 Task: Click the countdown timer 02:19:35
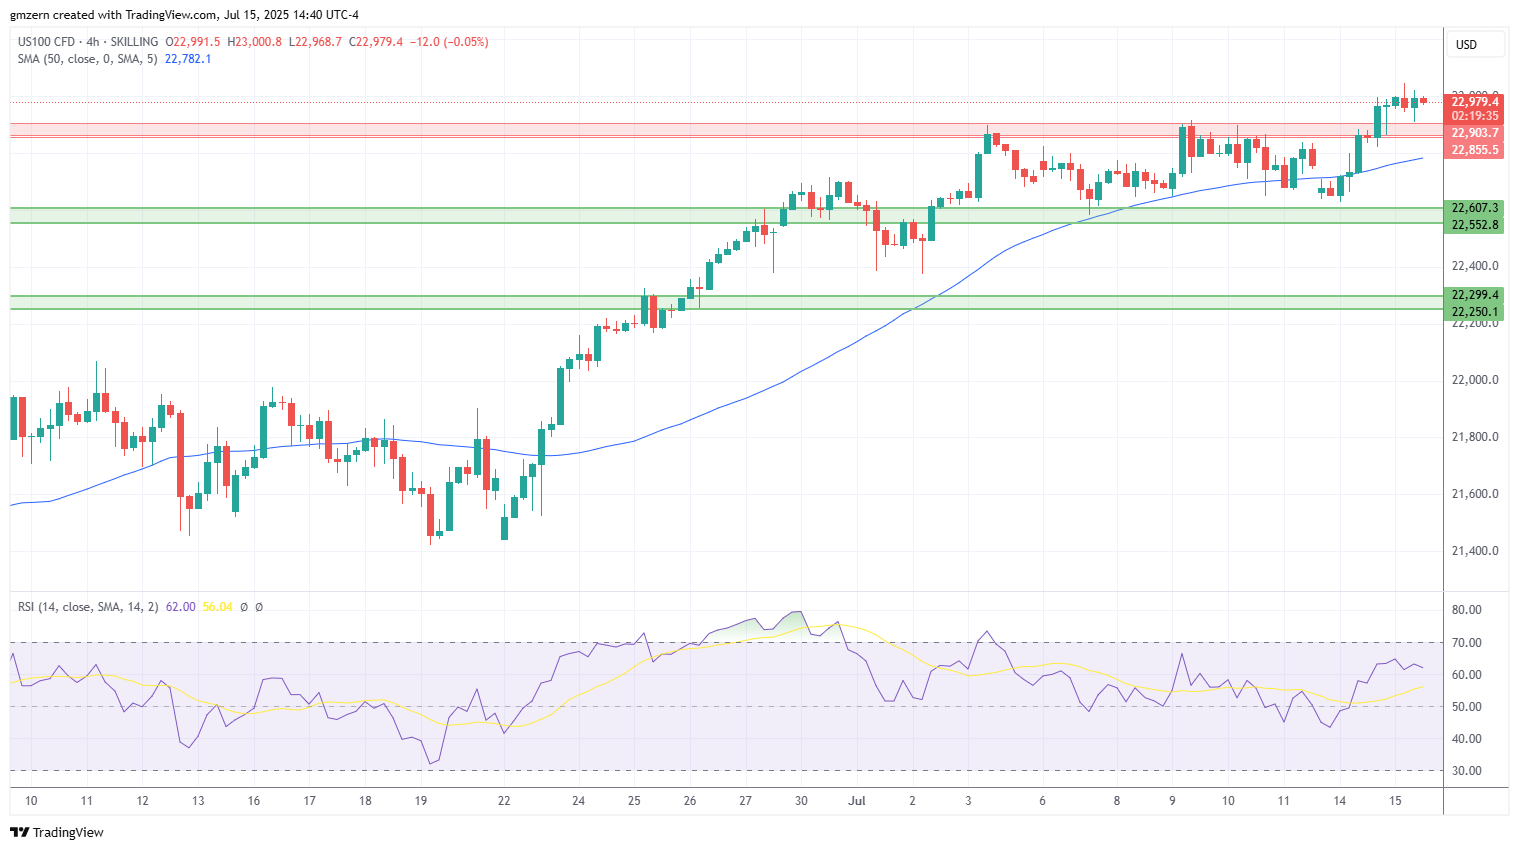click(x=1475, y=116)
